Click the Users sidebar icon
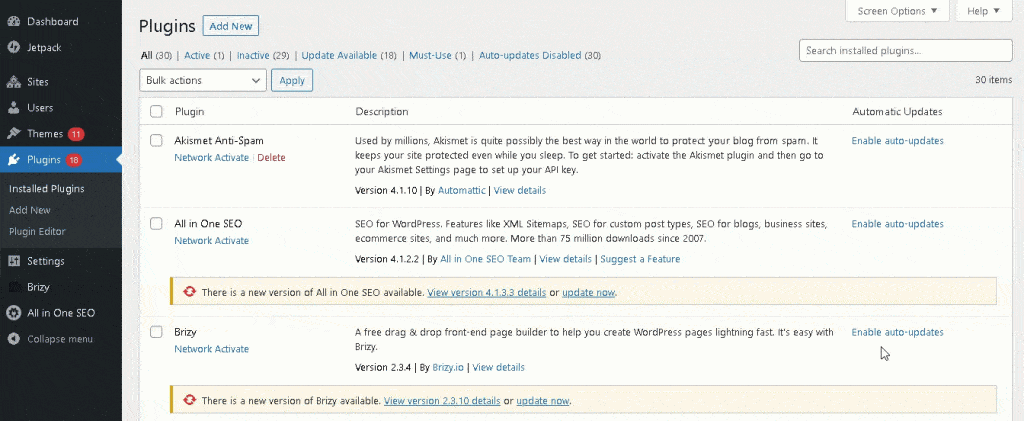Screen dimensions: 1024x421 point(14,108)
